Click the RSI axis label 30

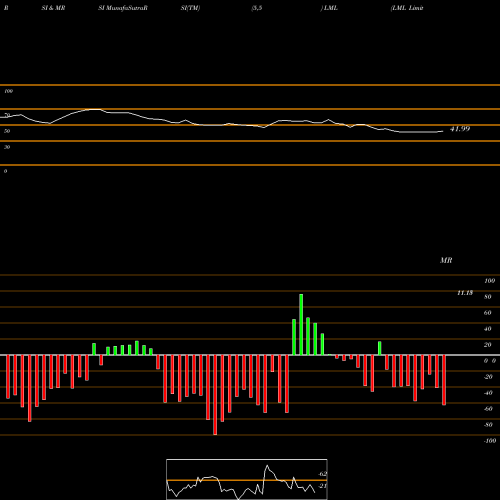coord(7,147)
